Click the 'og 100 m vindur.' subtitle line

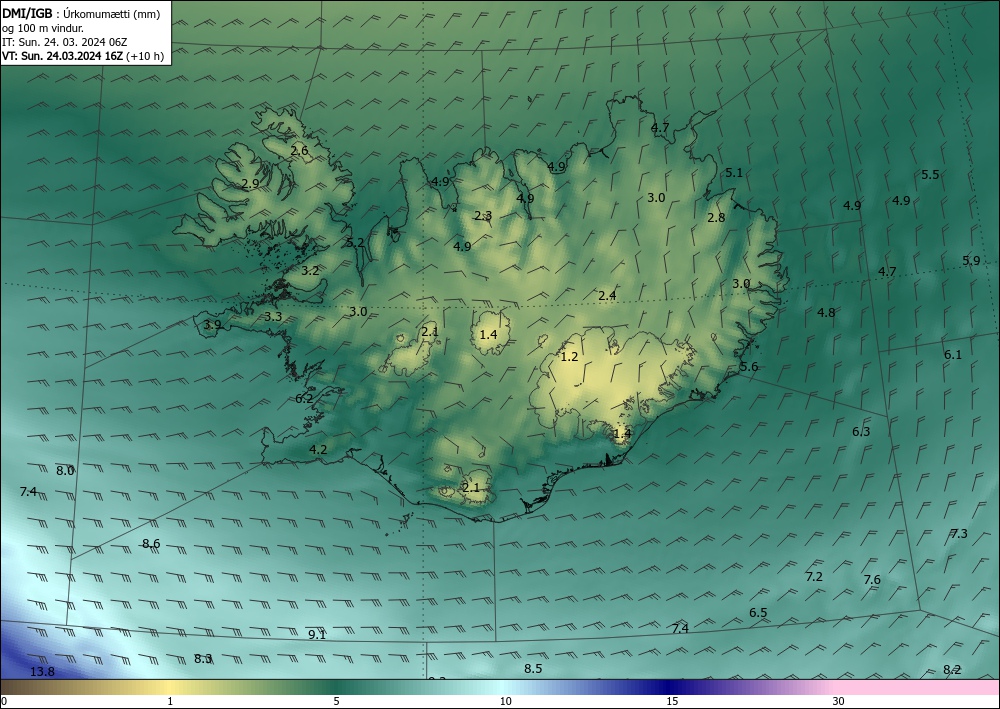click(43, 28)
